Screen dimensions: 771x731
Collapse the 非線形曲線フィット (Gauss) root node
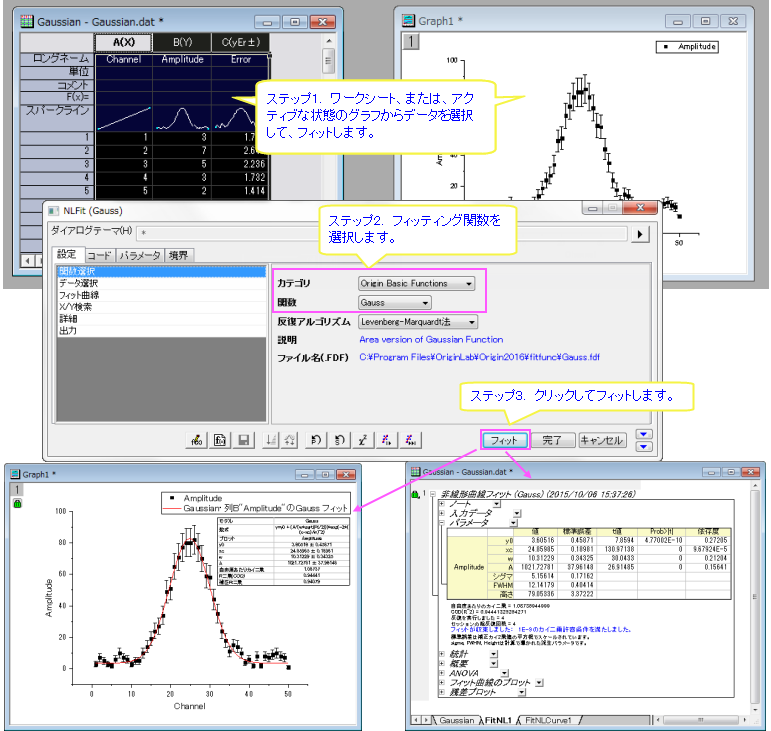[433, 494]
